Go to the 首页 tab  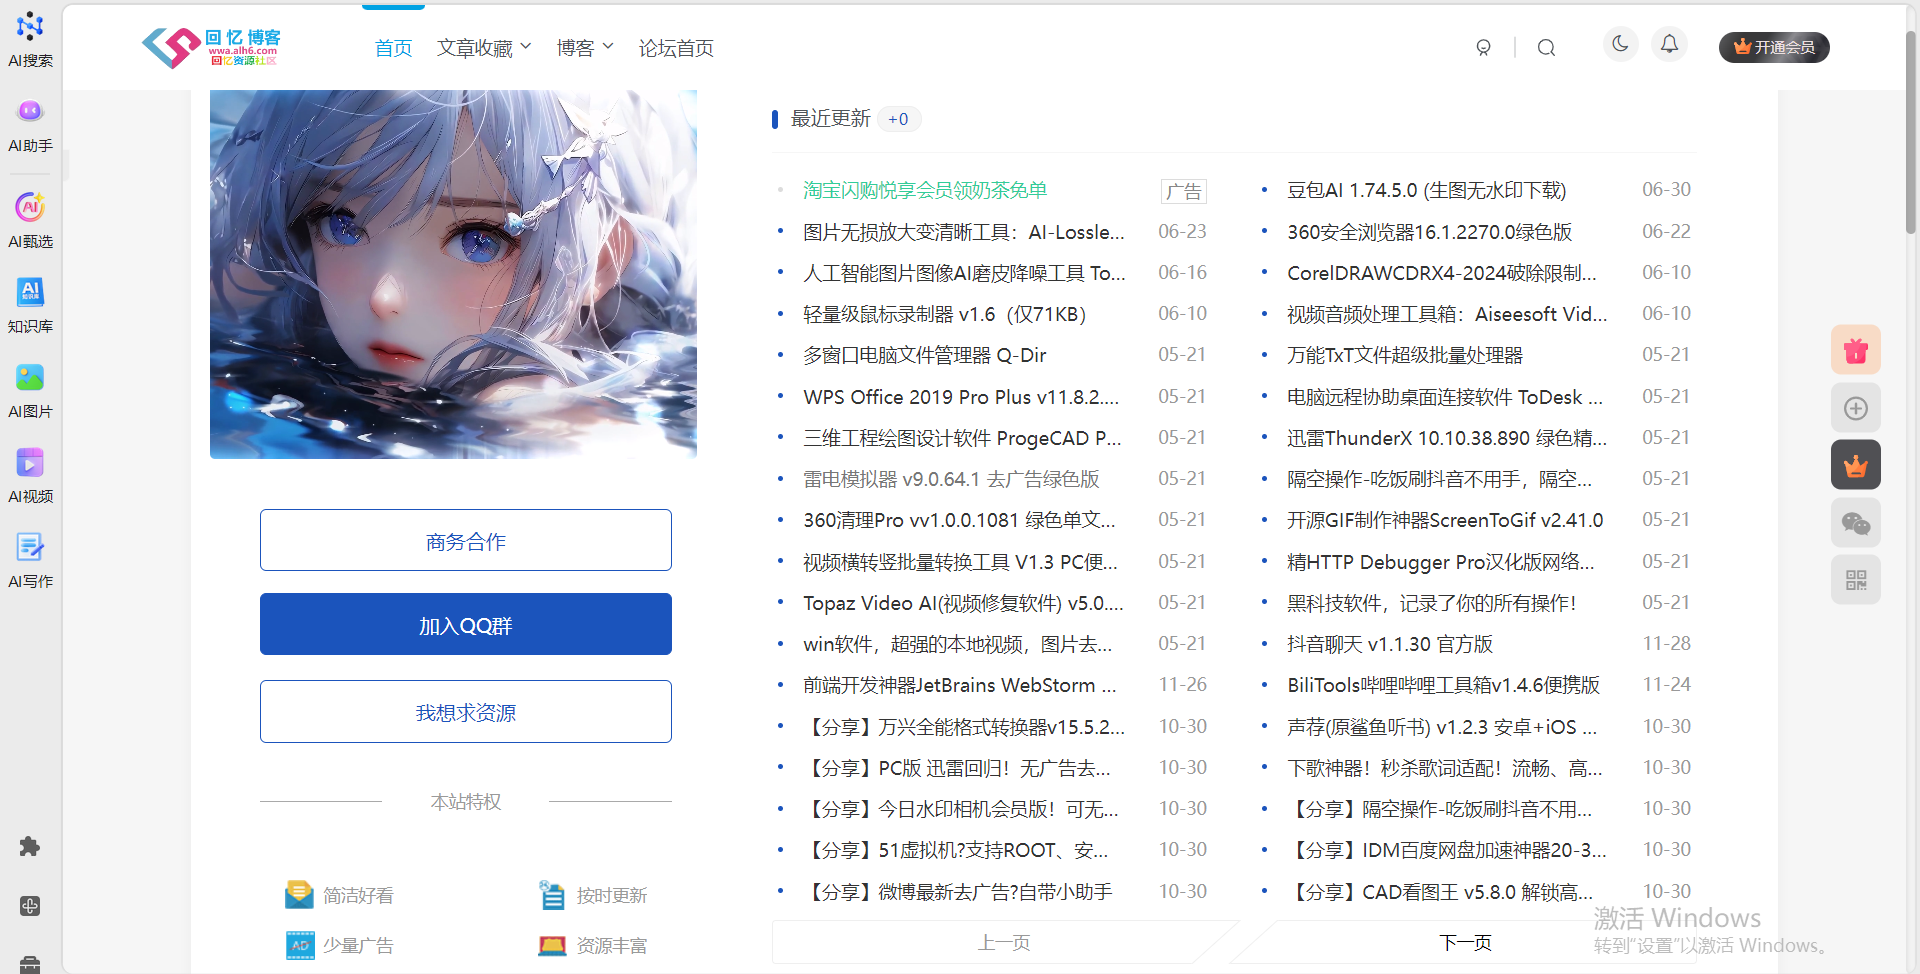point(393,48)
